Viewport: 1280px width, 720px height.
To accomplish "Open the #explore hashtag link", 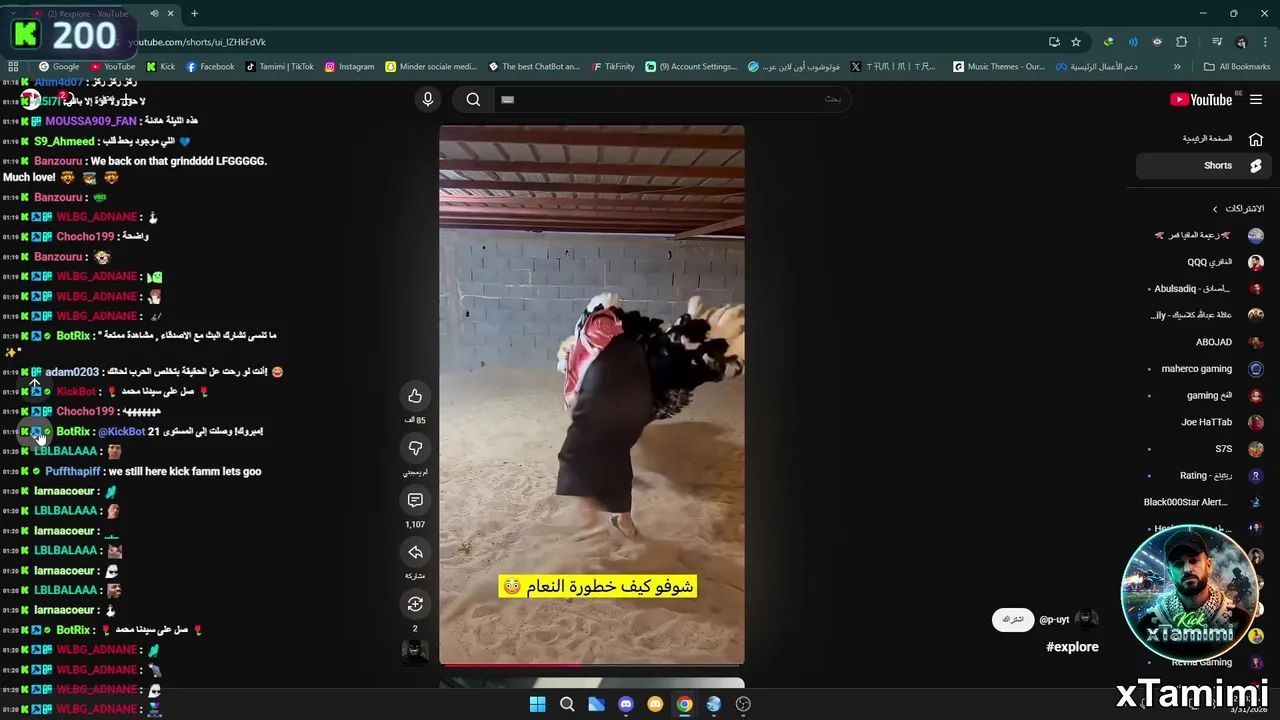I will click(1072, 647).
